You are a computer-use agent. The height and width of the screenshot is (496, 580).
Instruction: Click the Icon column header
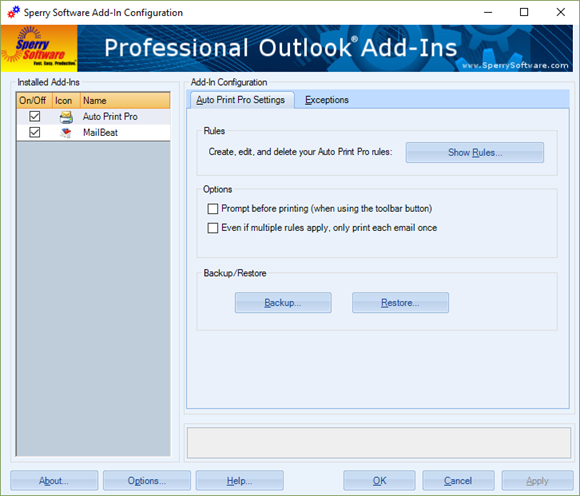coord(67,101)
